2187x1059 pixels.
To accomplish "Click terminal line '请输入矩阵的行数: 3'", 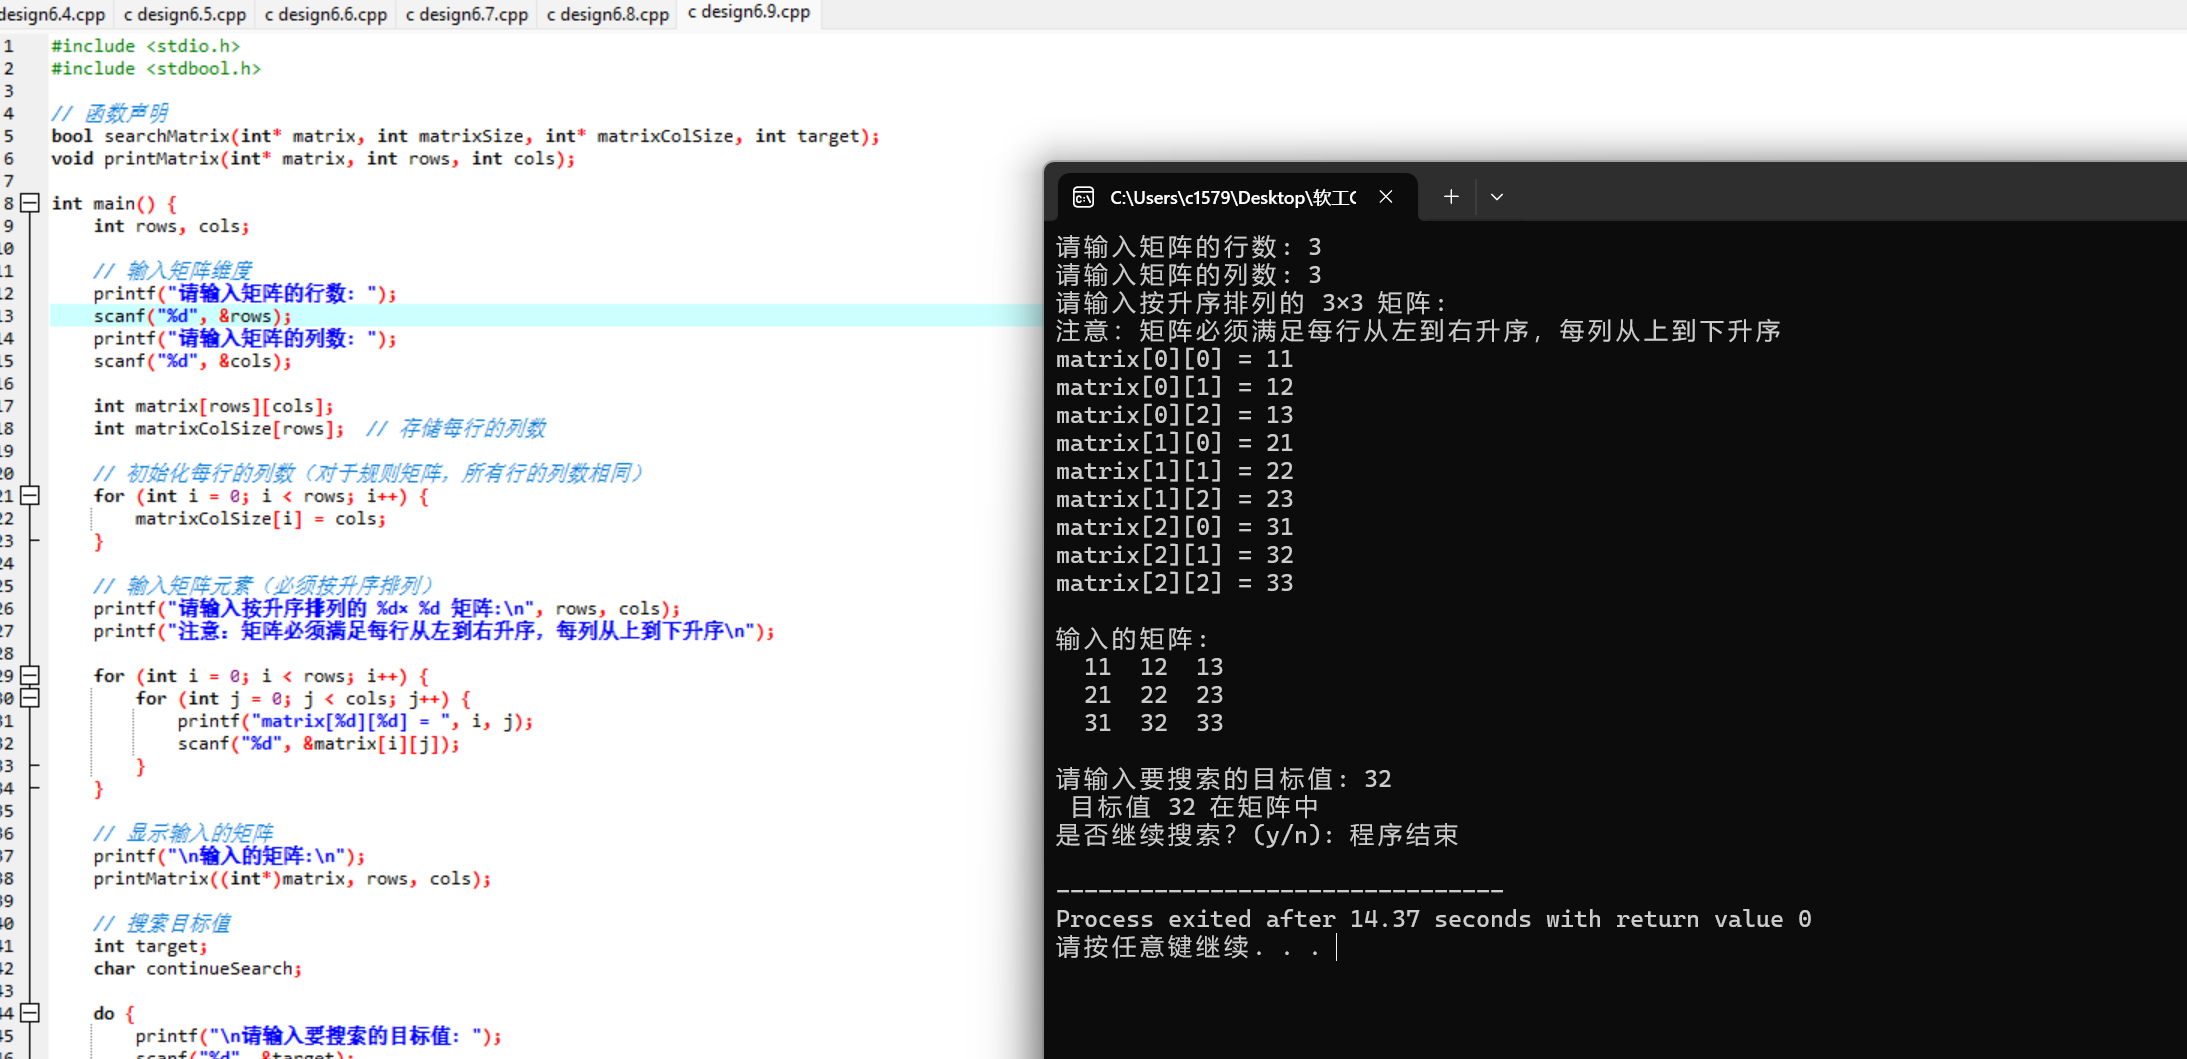I will pyautogui.click(x=1188, y=247).
